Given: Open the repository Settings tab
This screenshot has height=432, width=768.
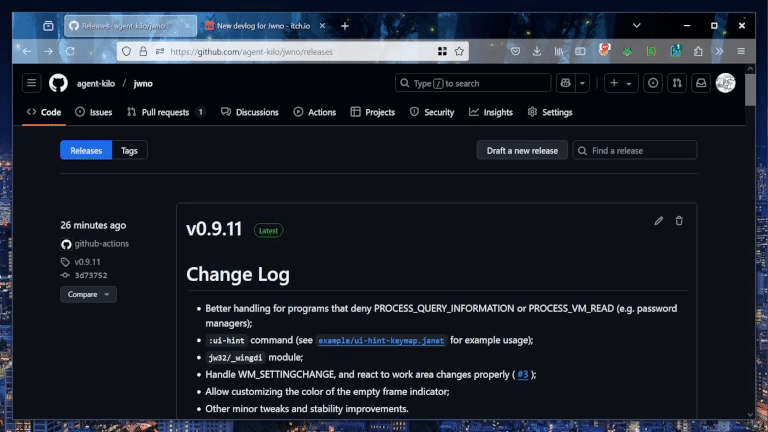Looking at the screenshot, I should tap(550, 112).
